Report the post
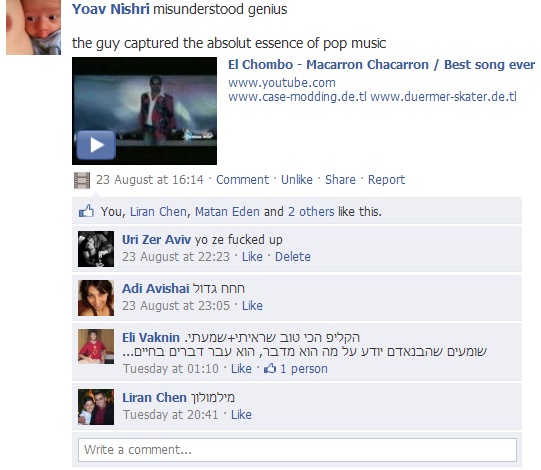The image size is (541, 470). coord(386,180)
